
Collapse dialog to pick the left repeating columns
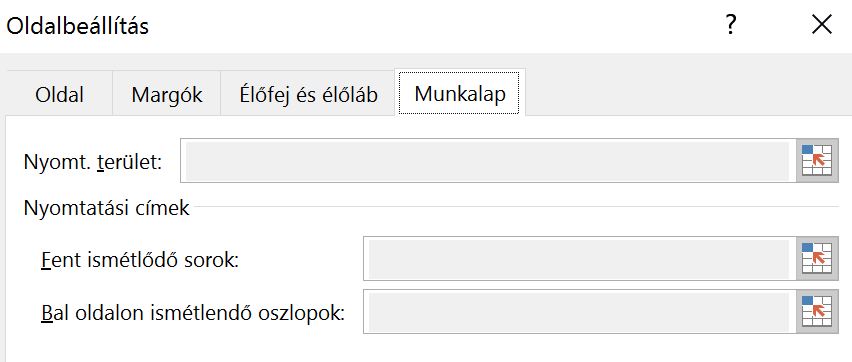pos(817,311)
